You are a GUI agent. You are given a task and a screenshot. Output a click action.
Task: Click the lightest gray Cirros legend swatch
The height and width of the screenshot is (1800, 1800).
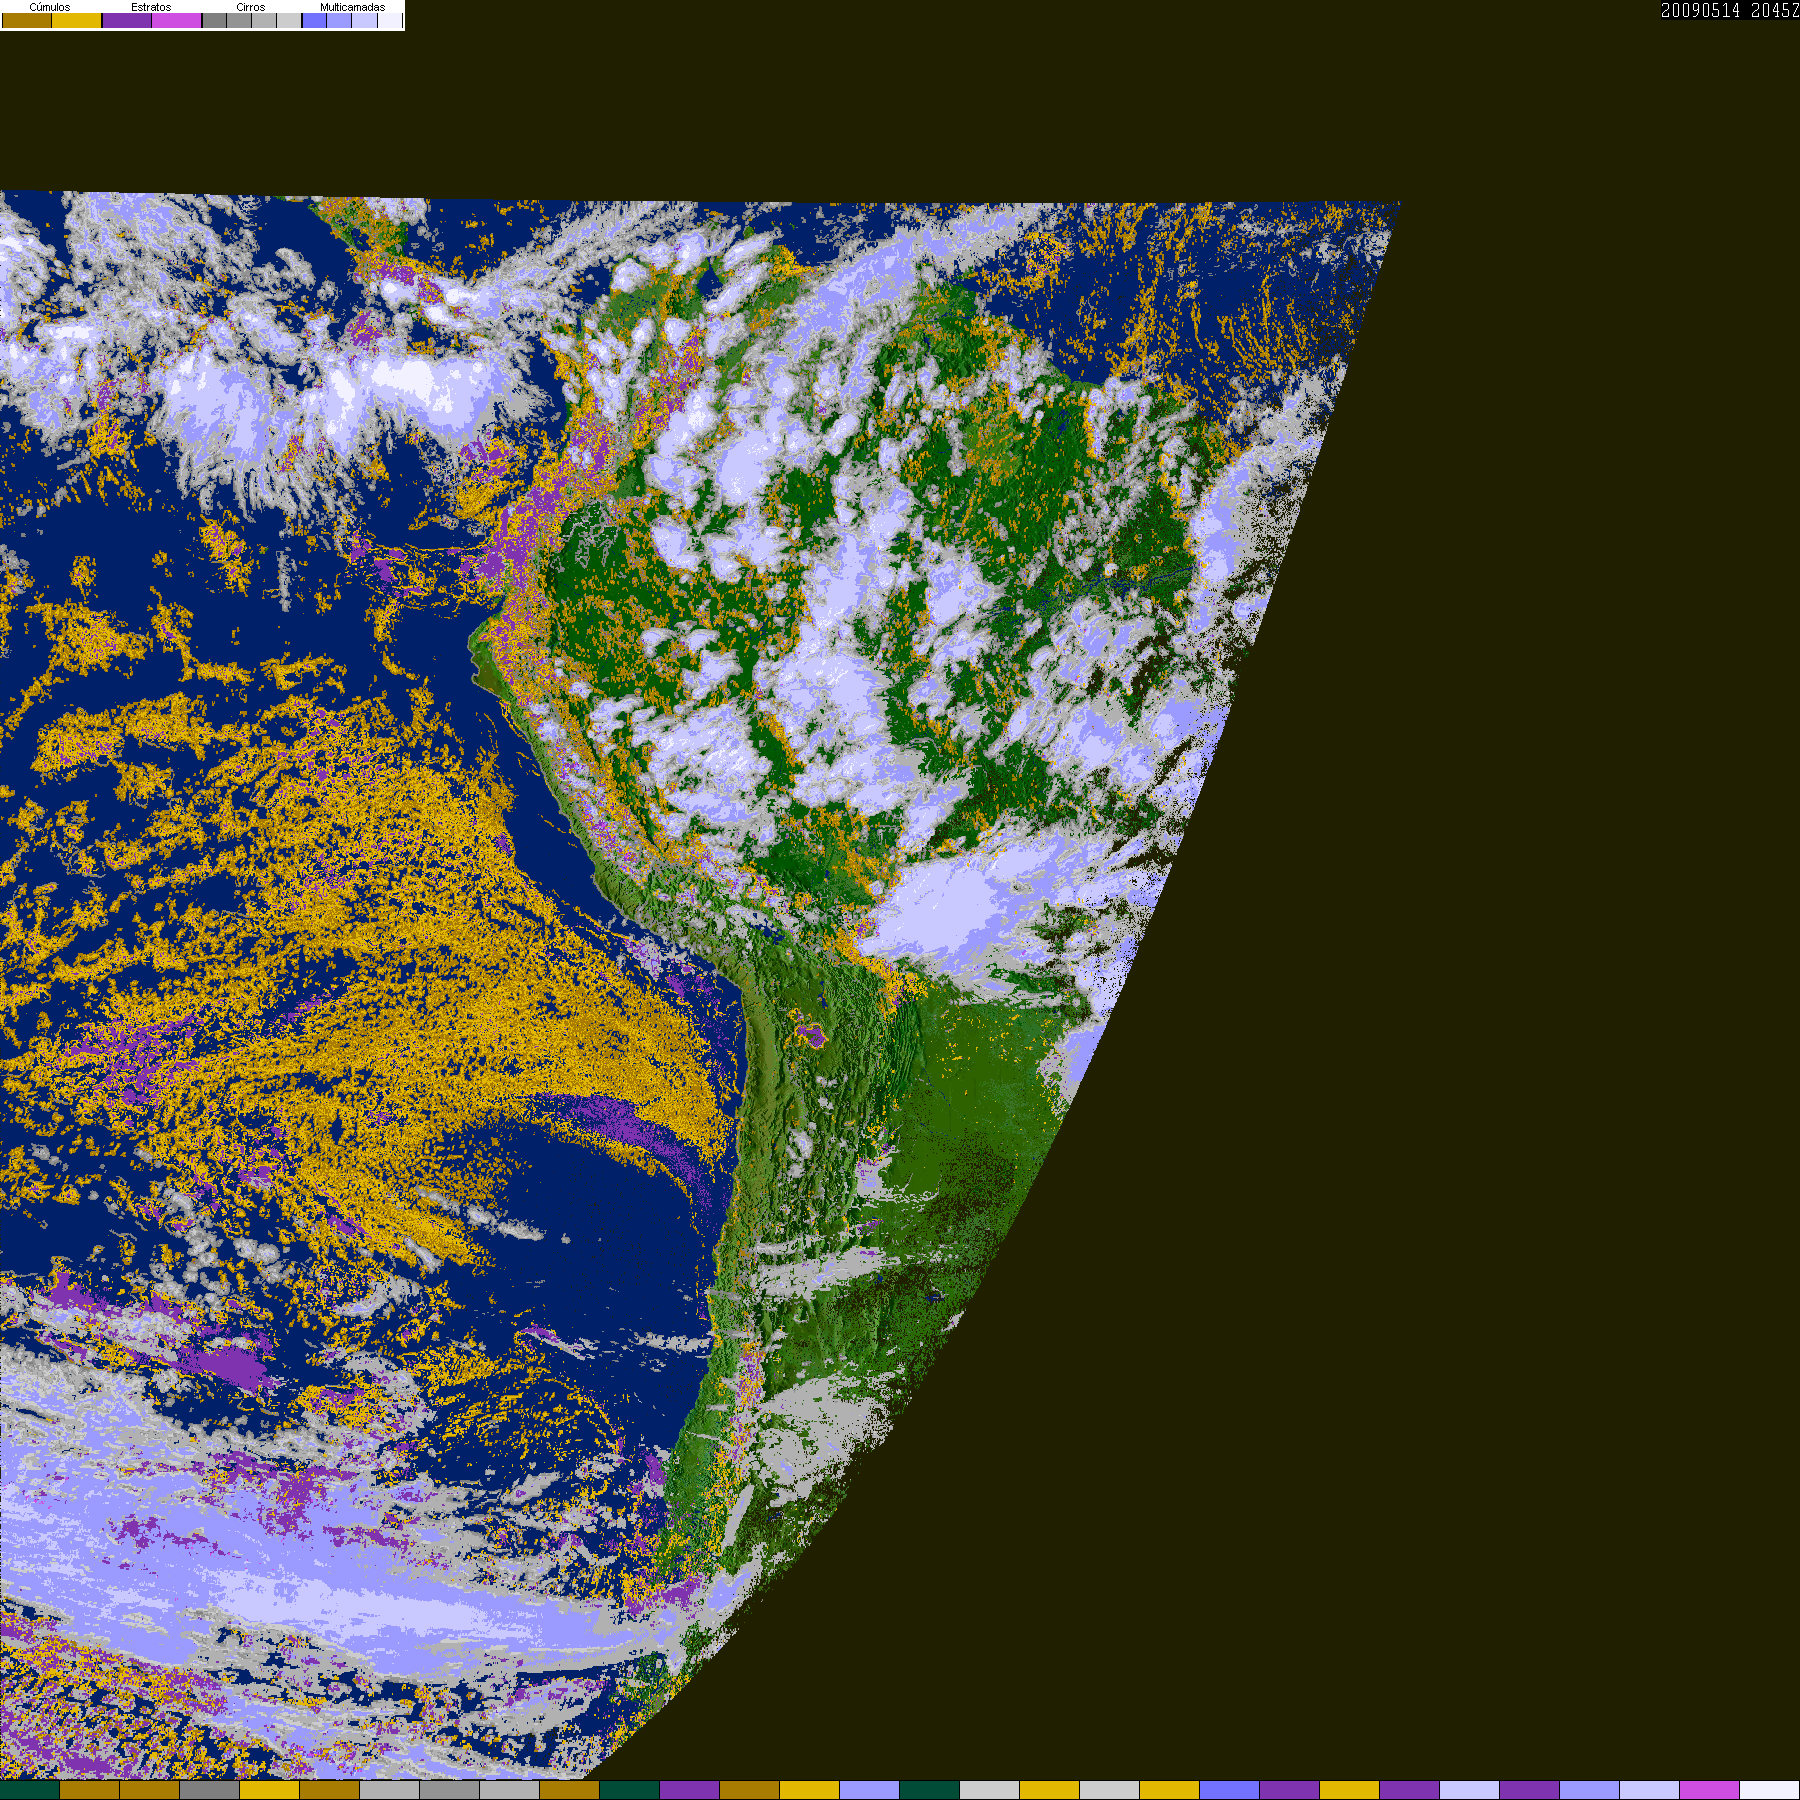[289, 20]
